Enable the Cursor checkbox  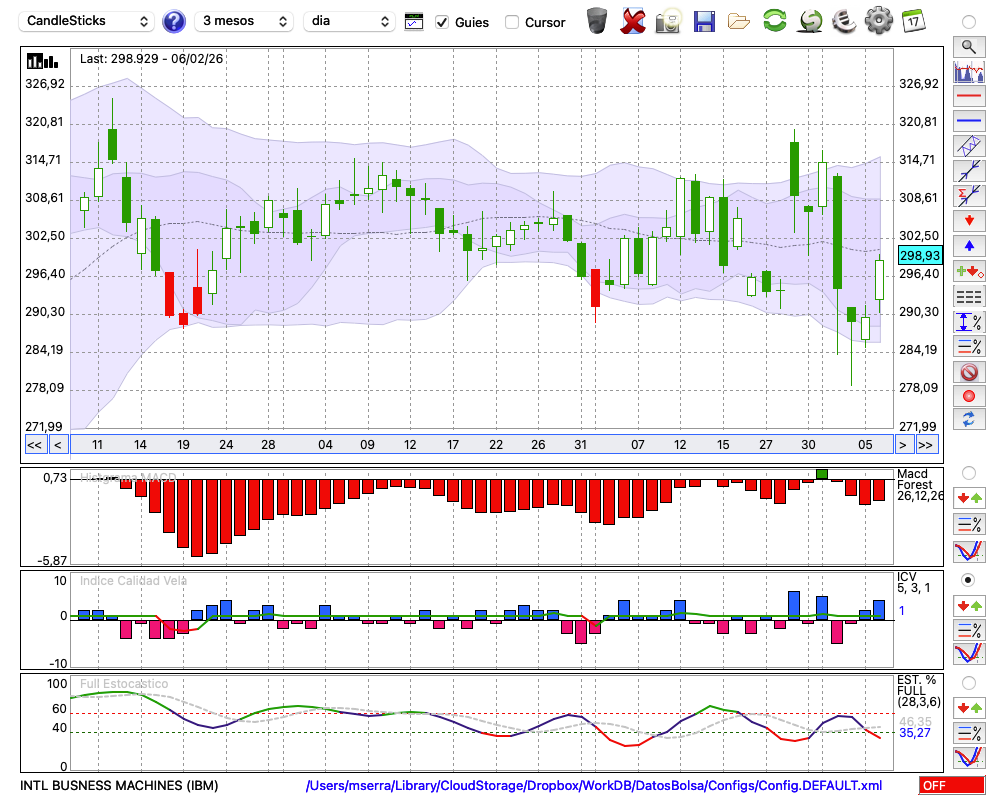512,22
